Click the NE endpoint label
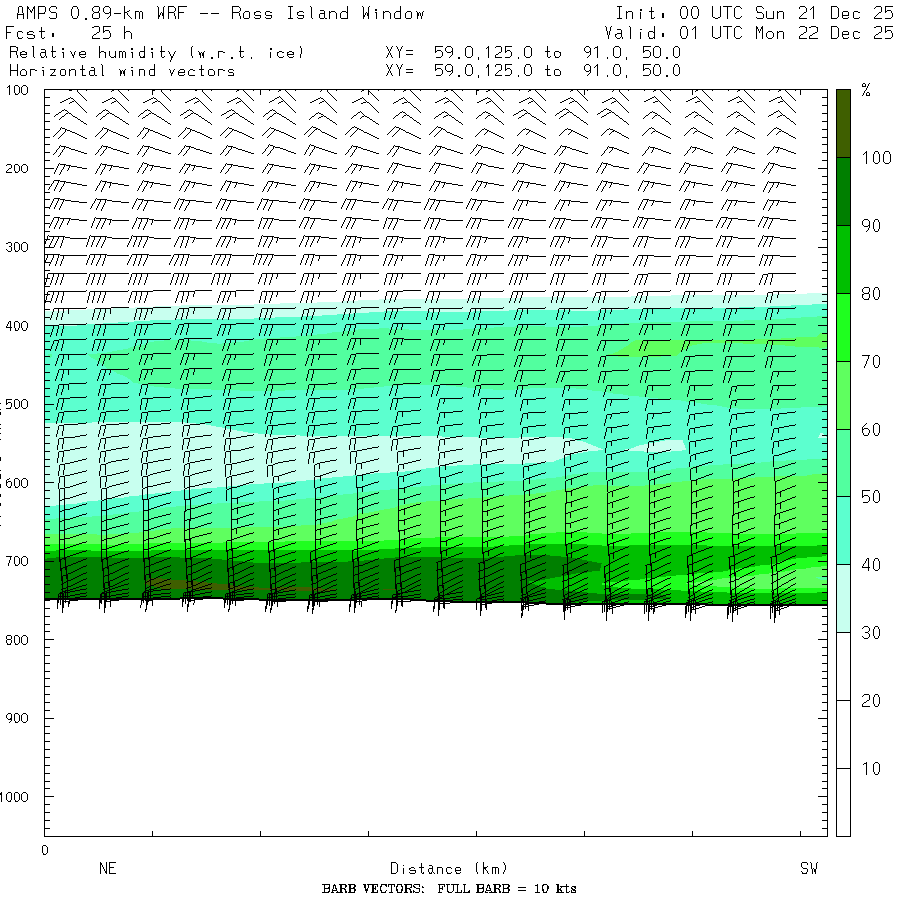 [x=108, y=868]
